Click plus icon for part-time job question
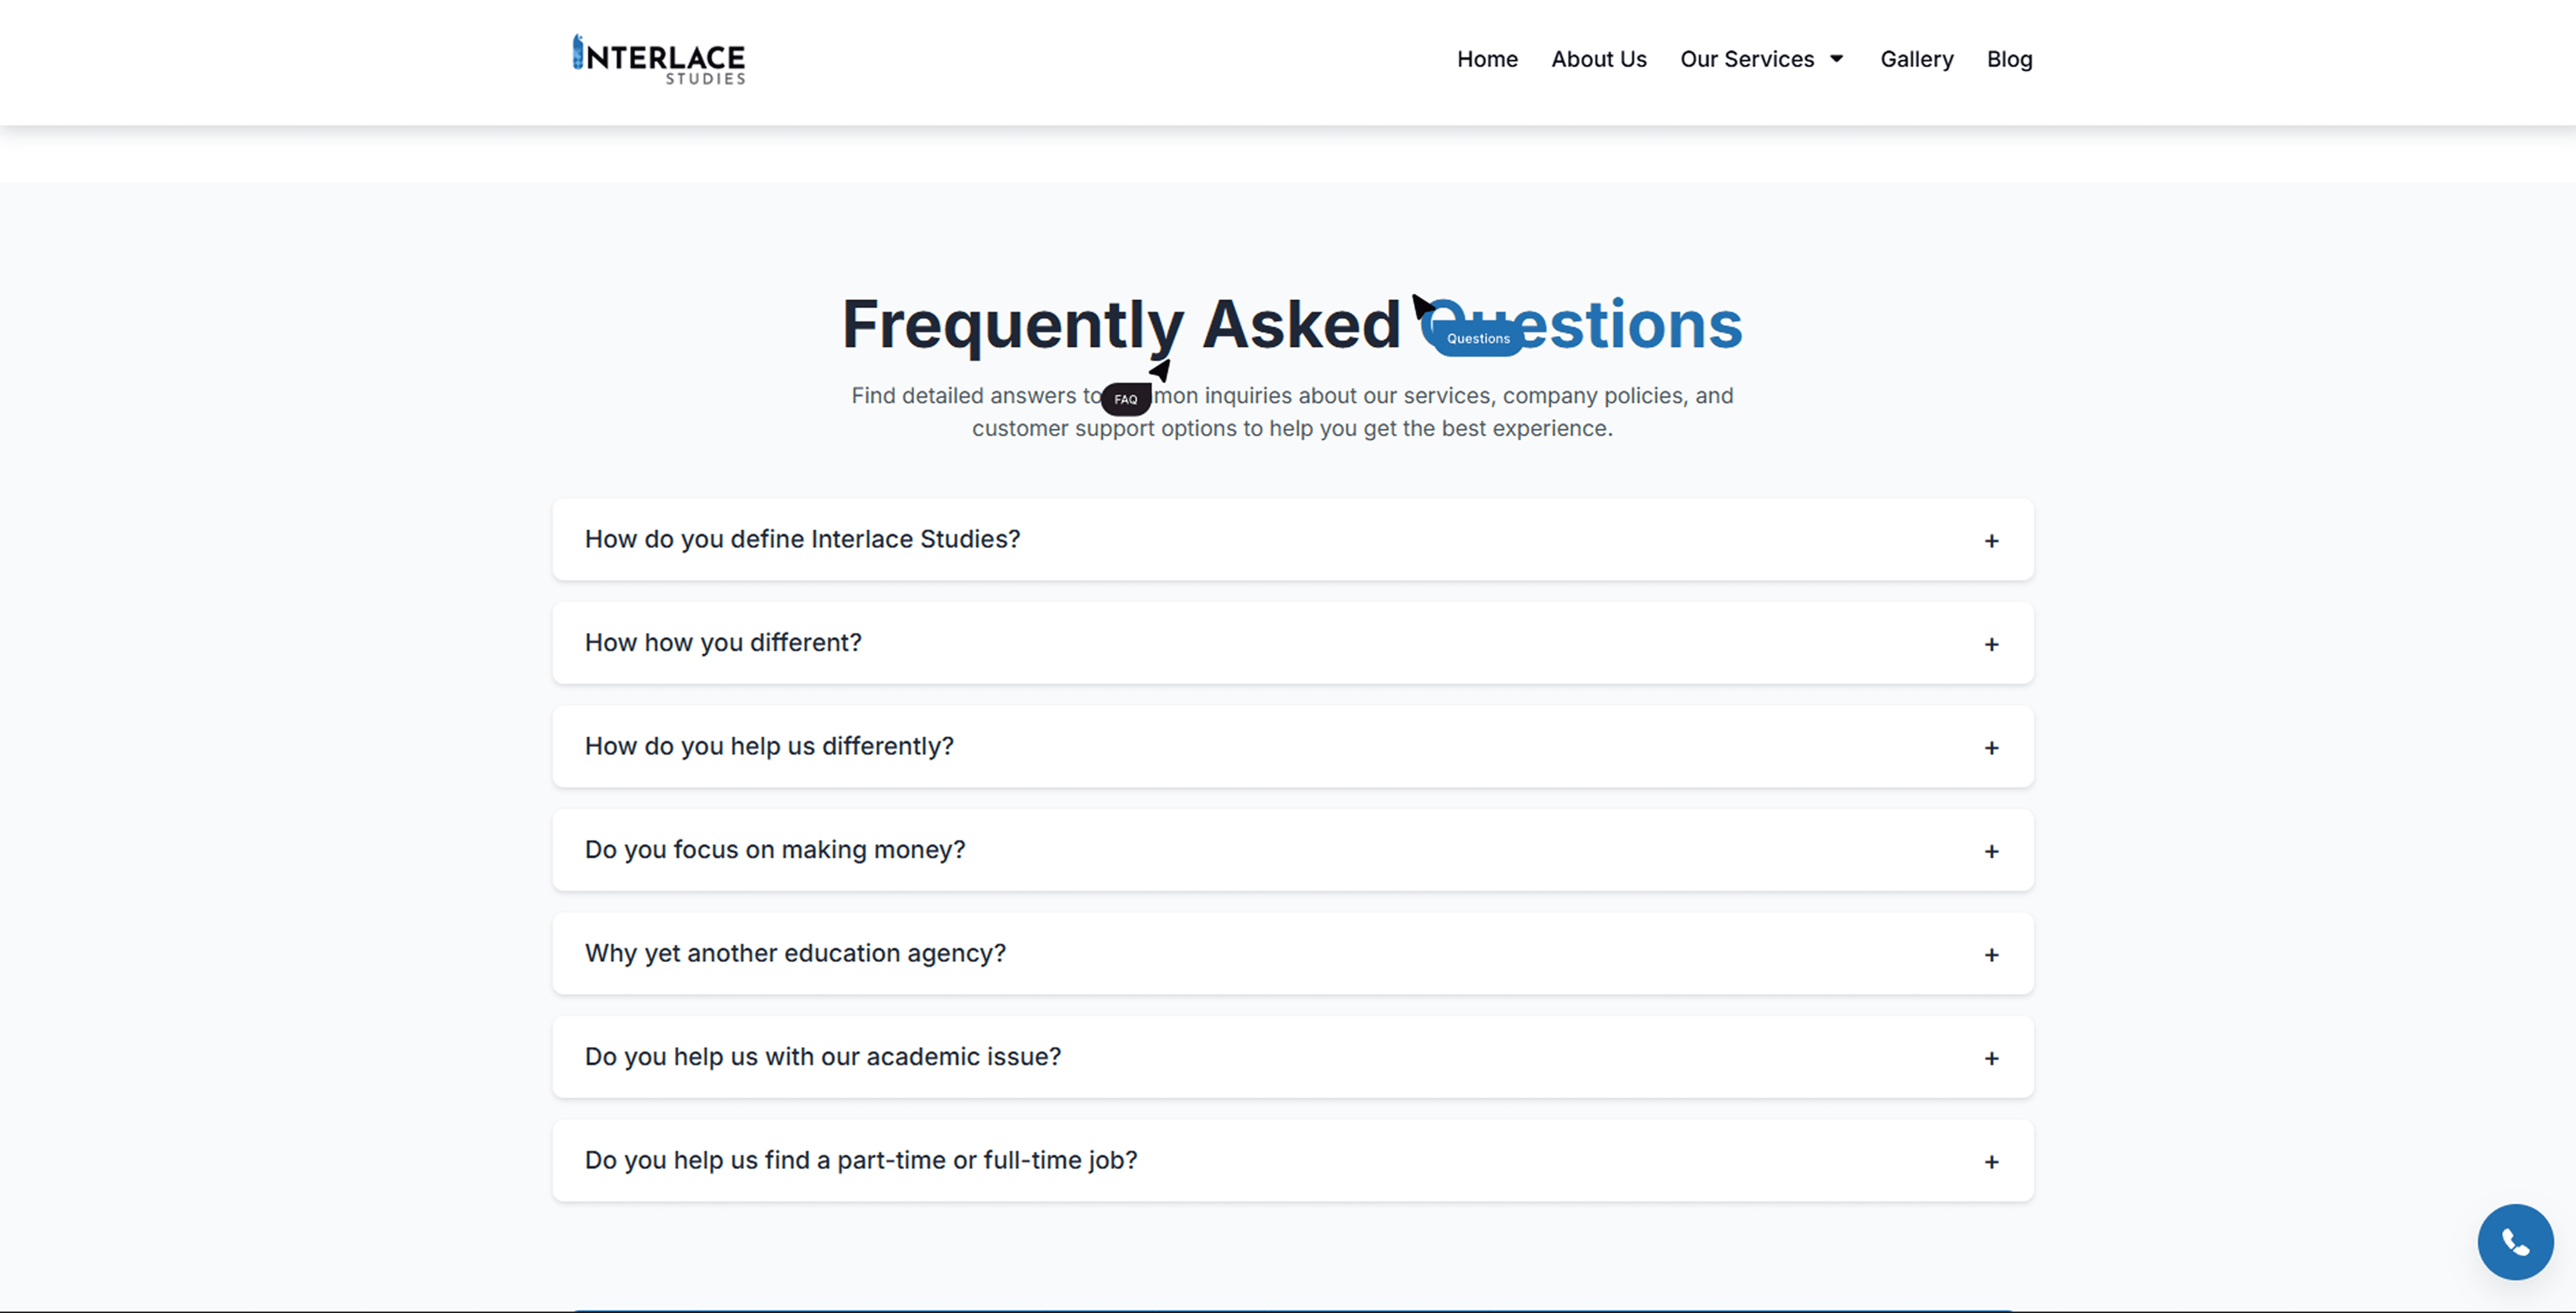The height and width of the screenshot is (1313, 2576). click(x=1991, y=1162)
